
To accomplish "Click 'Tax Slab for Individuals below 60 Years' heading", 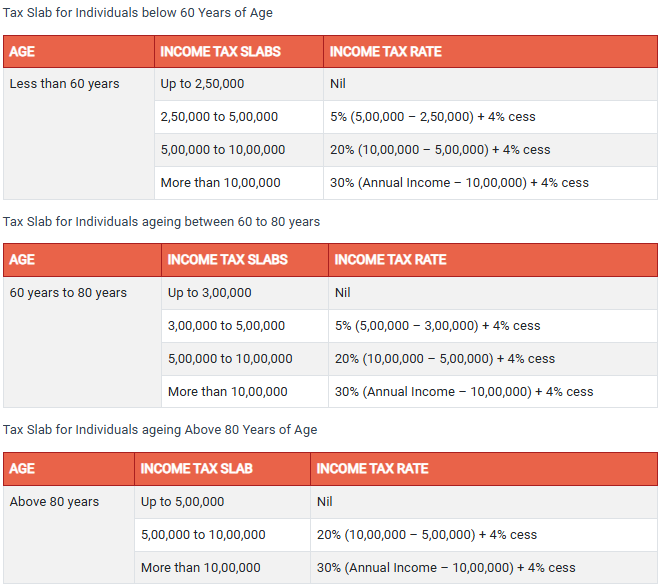I will coord(137,13).
